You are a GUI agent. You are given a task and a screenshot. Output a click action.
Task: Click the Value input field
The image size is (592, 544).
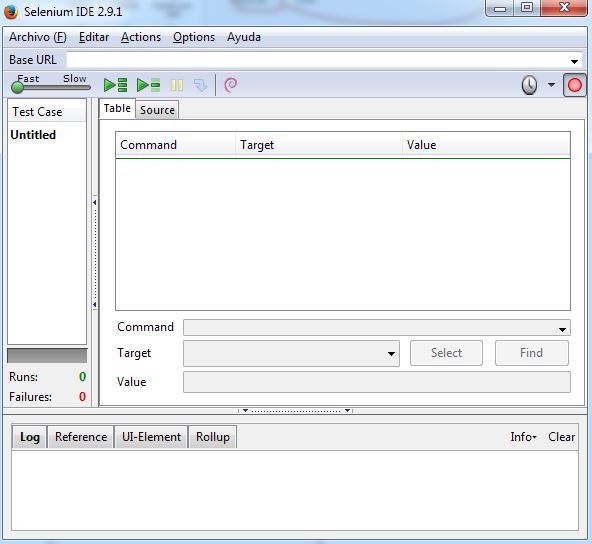coord(377,382)
